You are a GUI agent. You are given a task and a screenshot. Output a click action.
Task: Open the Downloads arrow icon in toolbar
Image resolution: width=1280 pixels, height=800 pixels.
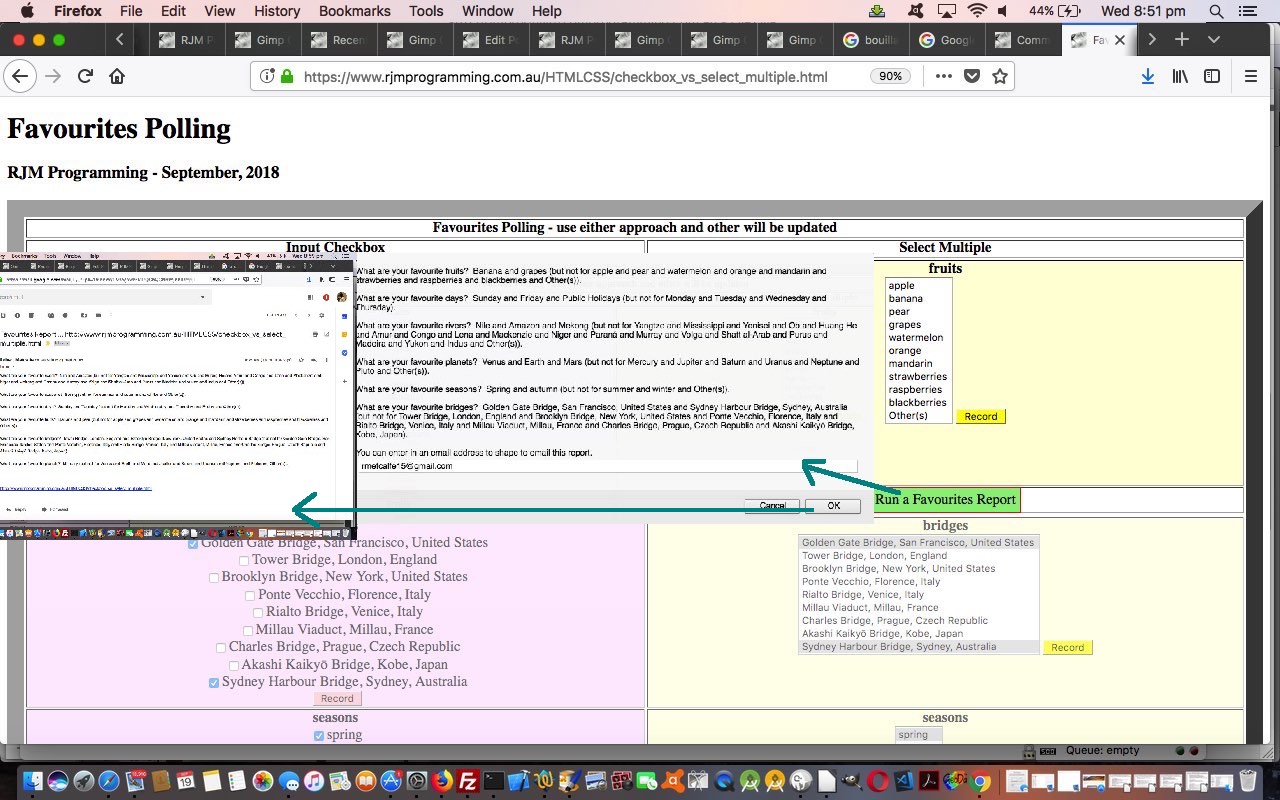1148,76
